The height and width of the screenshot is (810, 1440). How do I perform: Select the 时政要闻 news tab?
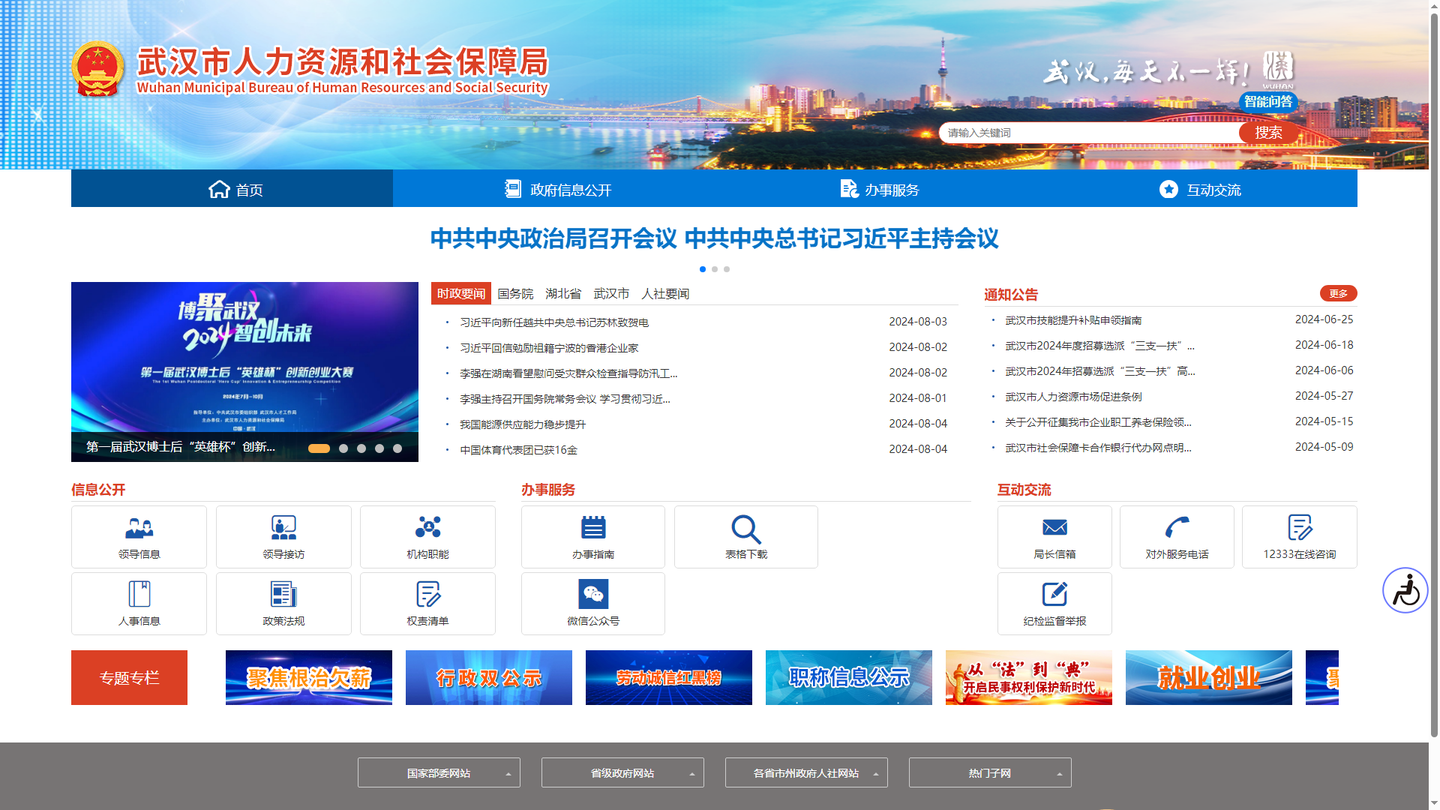click(461, 293)
